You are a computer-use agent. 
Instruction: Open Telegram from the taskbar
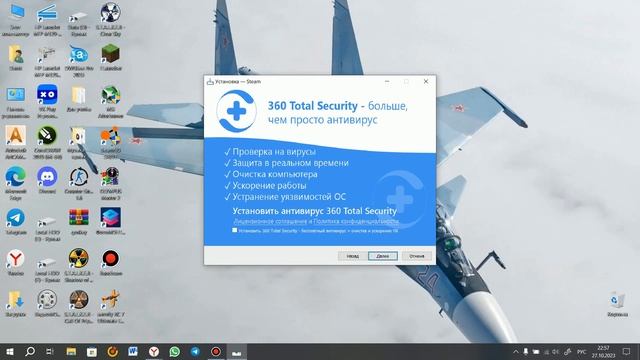pos(195,351)
